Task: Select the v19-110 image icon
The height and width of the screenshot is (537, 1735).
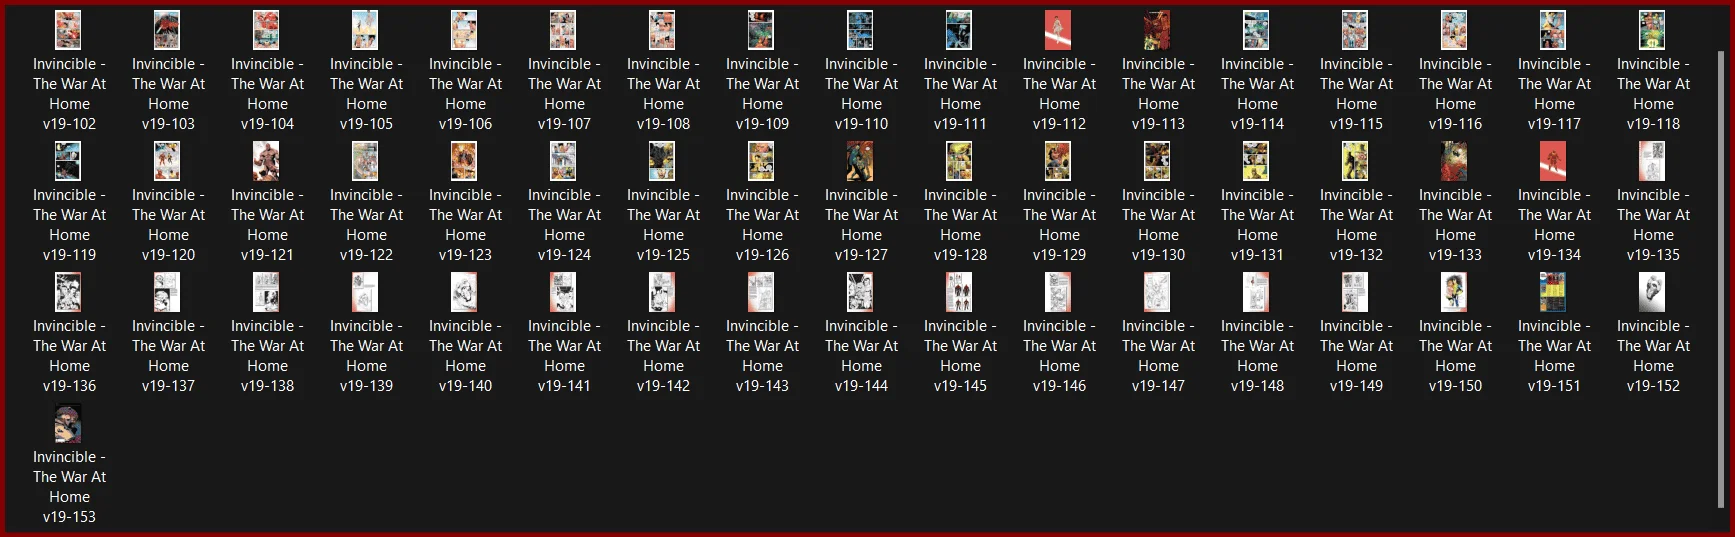Action: pyautogui.click(x=860, y=31)
